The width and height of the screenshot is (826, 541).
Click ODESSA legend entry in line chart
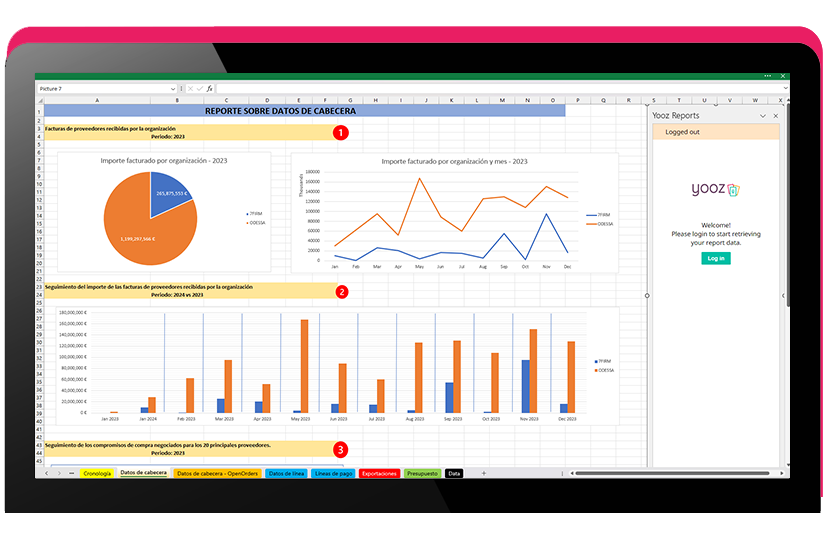600,224
